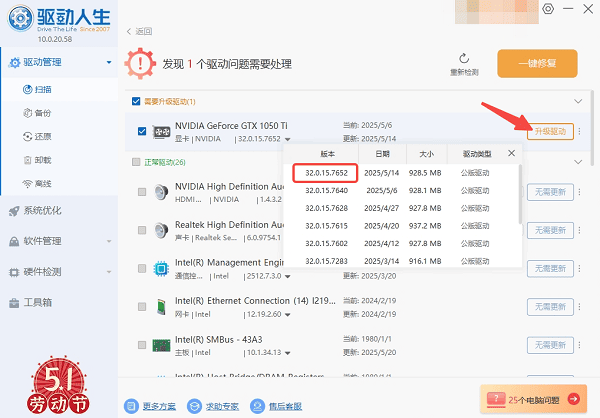Open more options for GTX 1050 Ti row
The image size is (600, 418).
(x=579, y=131)
